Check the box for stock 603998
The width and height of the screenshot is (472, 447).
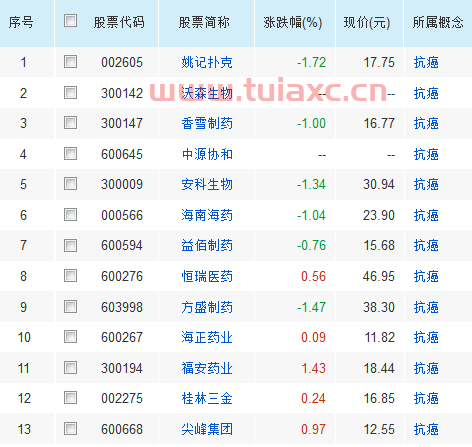point(70,307)
